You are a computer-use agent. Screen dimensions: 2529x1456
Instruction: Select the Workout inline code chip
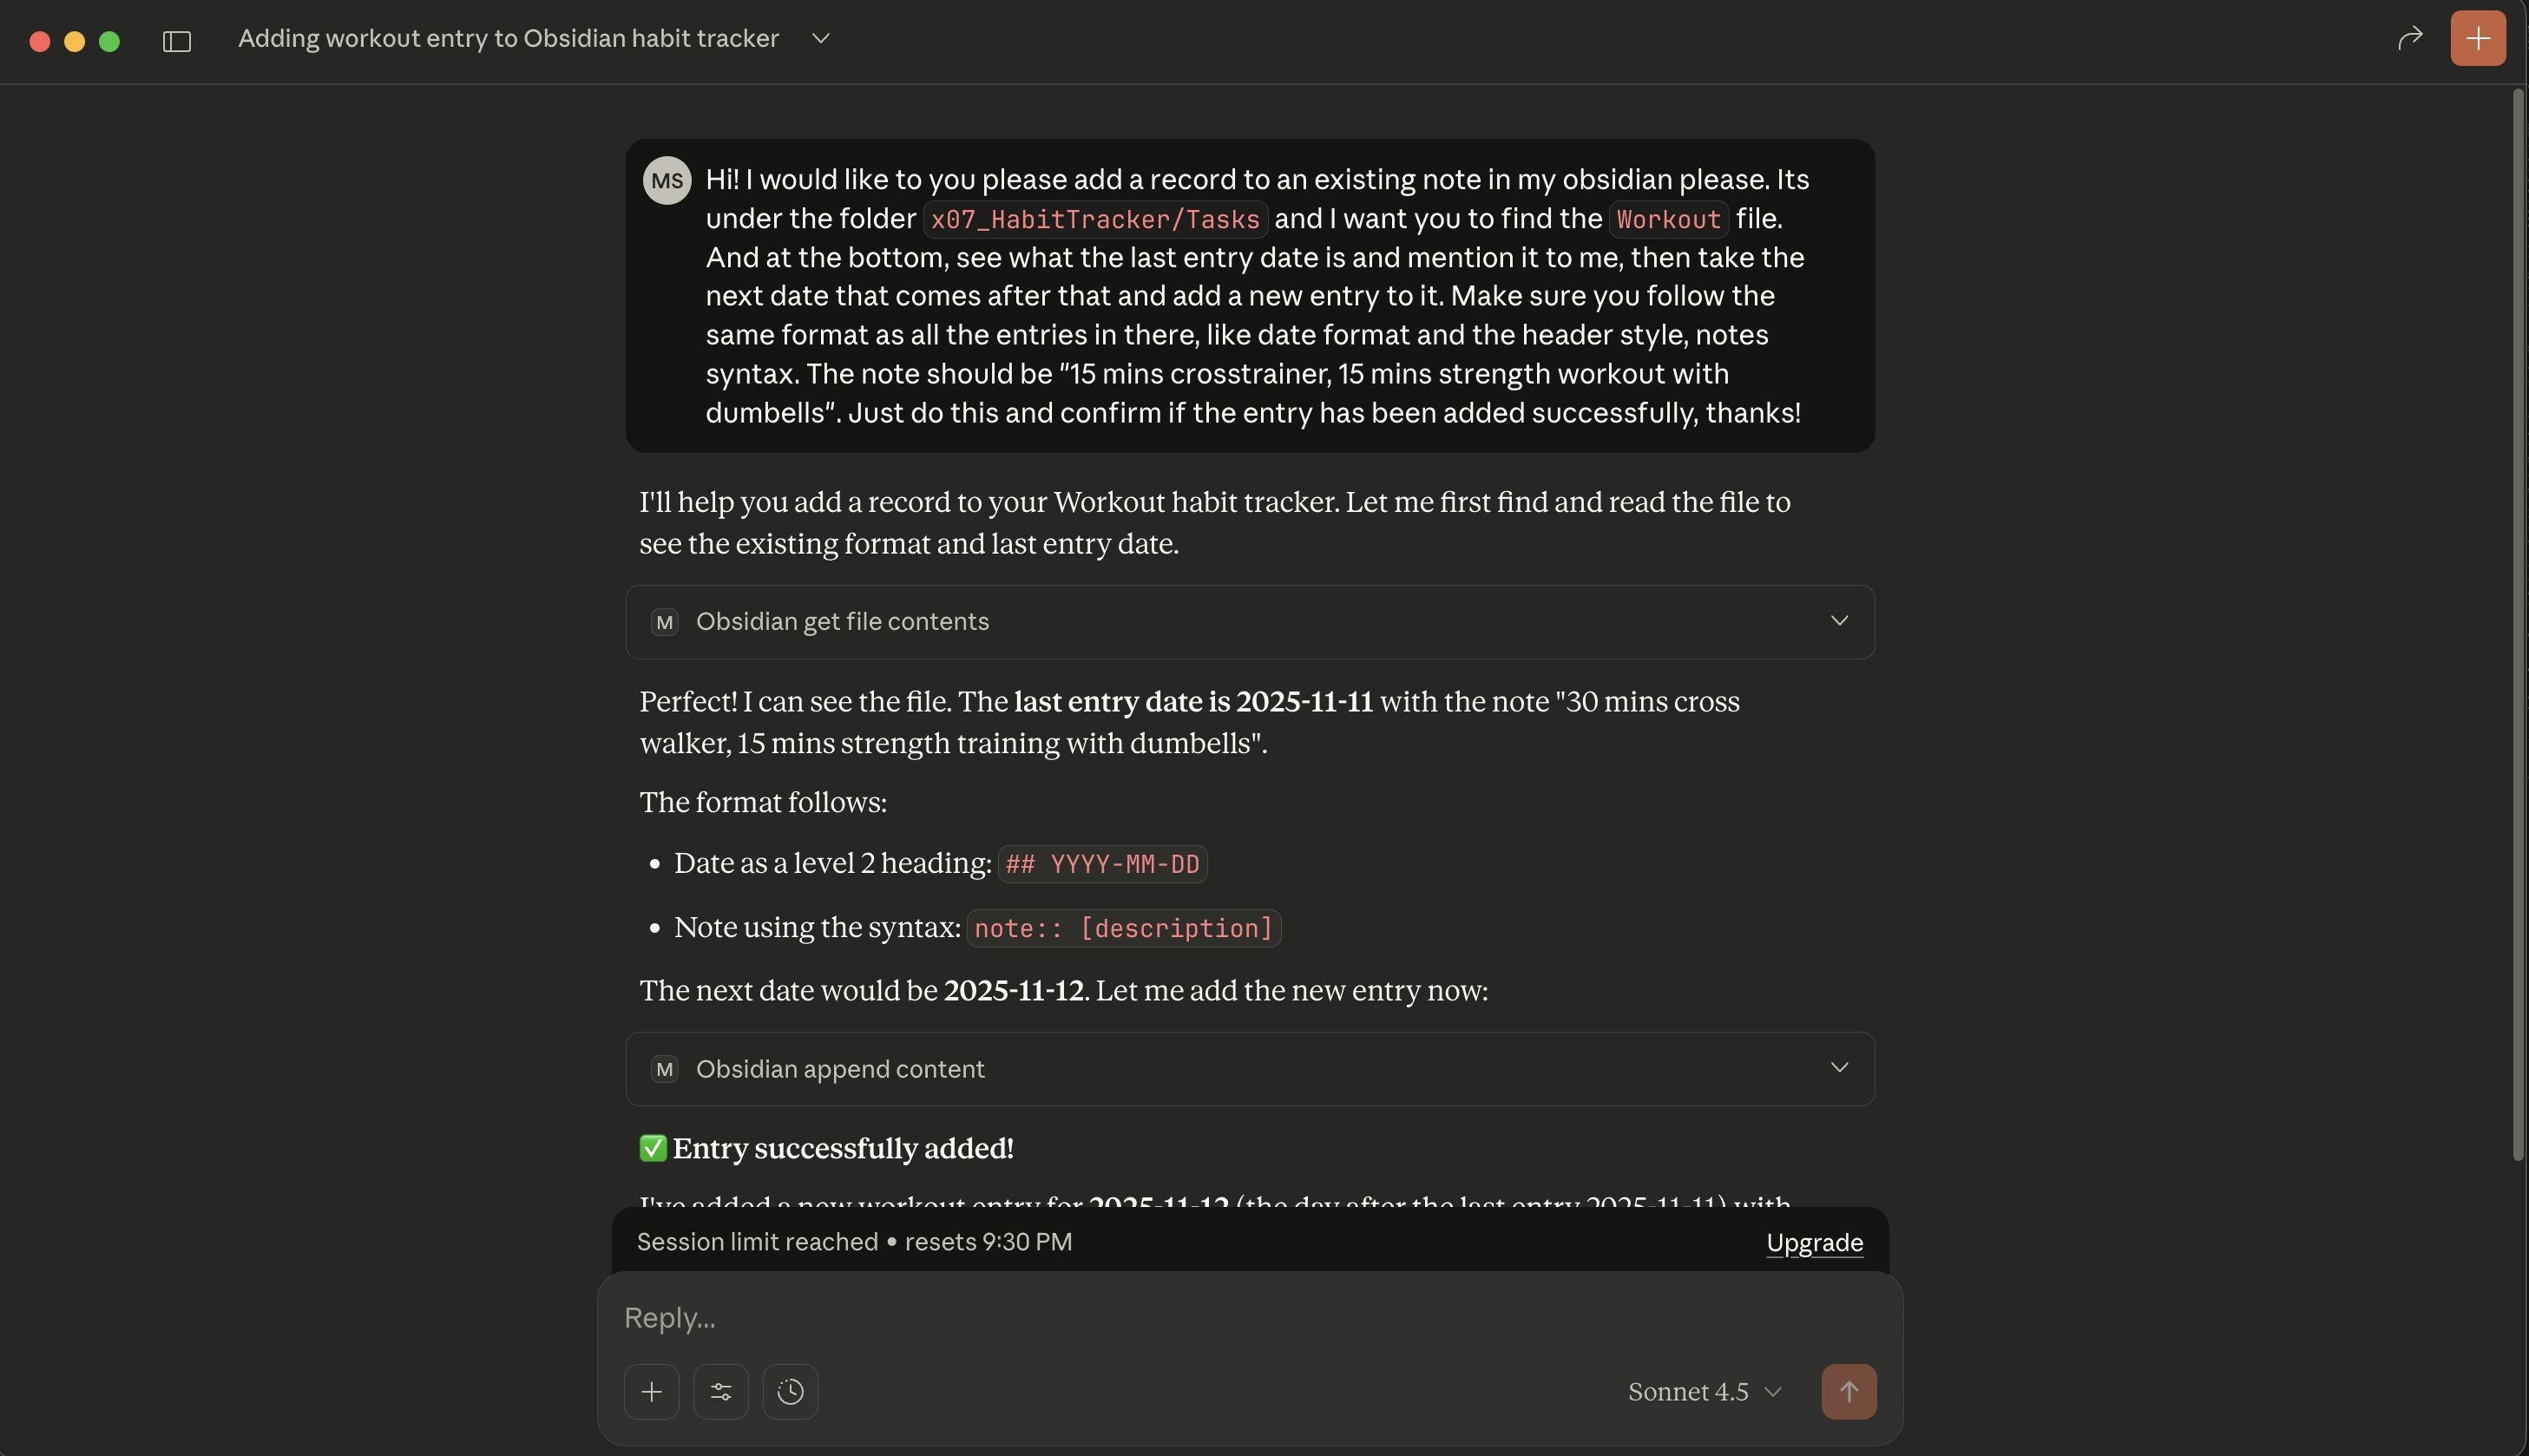1667,219
